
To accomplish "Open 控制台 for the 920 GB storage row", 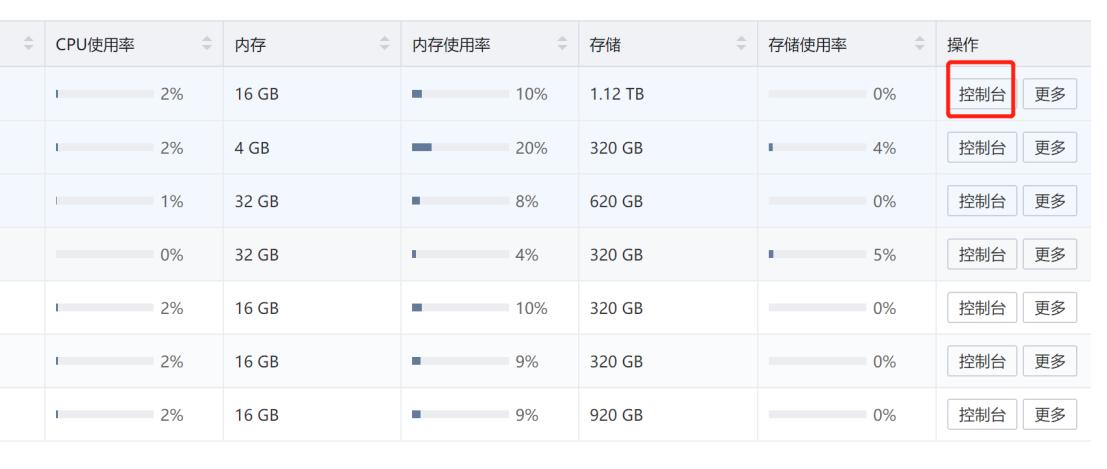I will click(x=982, y=415).
